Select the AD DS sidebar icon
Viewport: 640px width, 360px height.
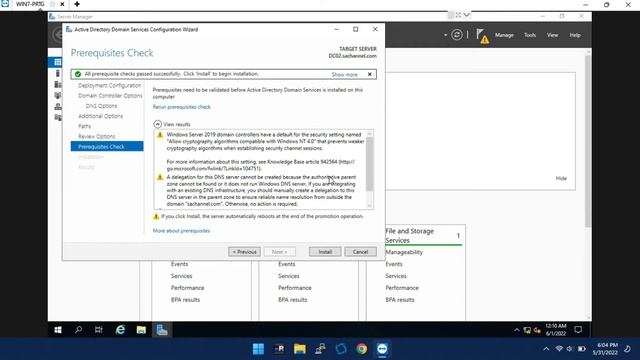click(58, 96)
